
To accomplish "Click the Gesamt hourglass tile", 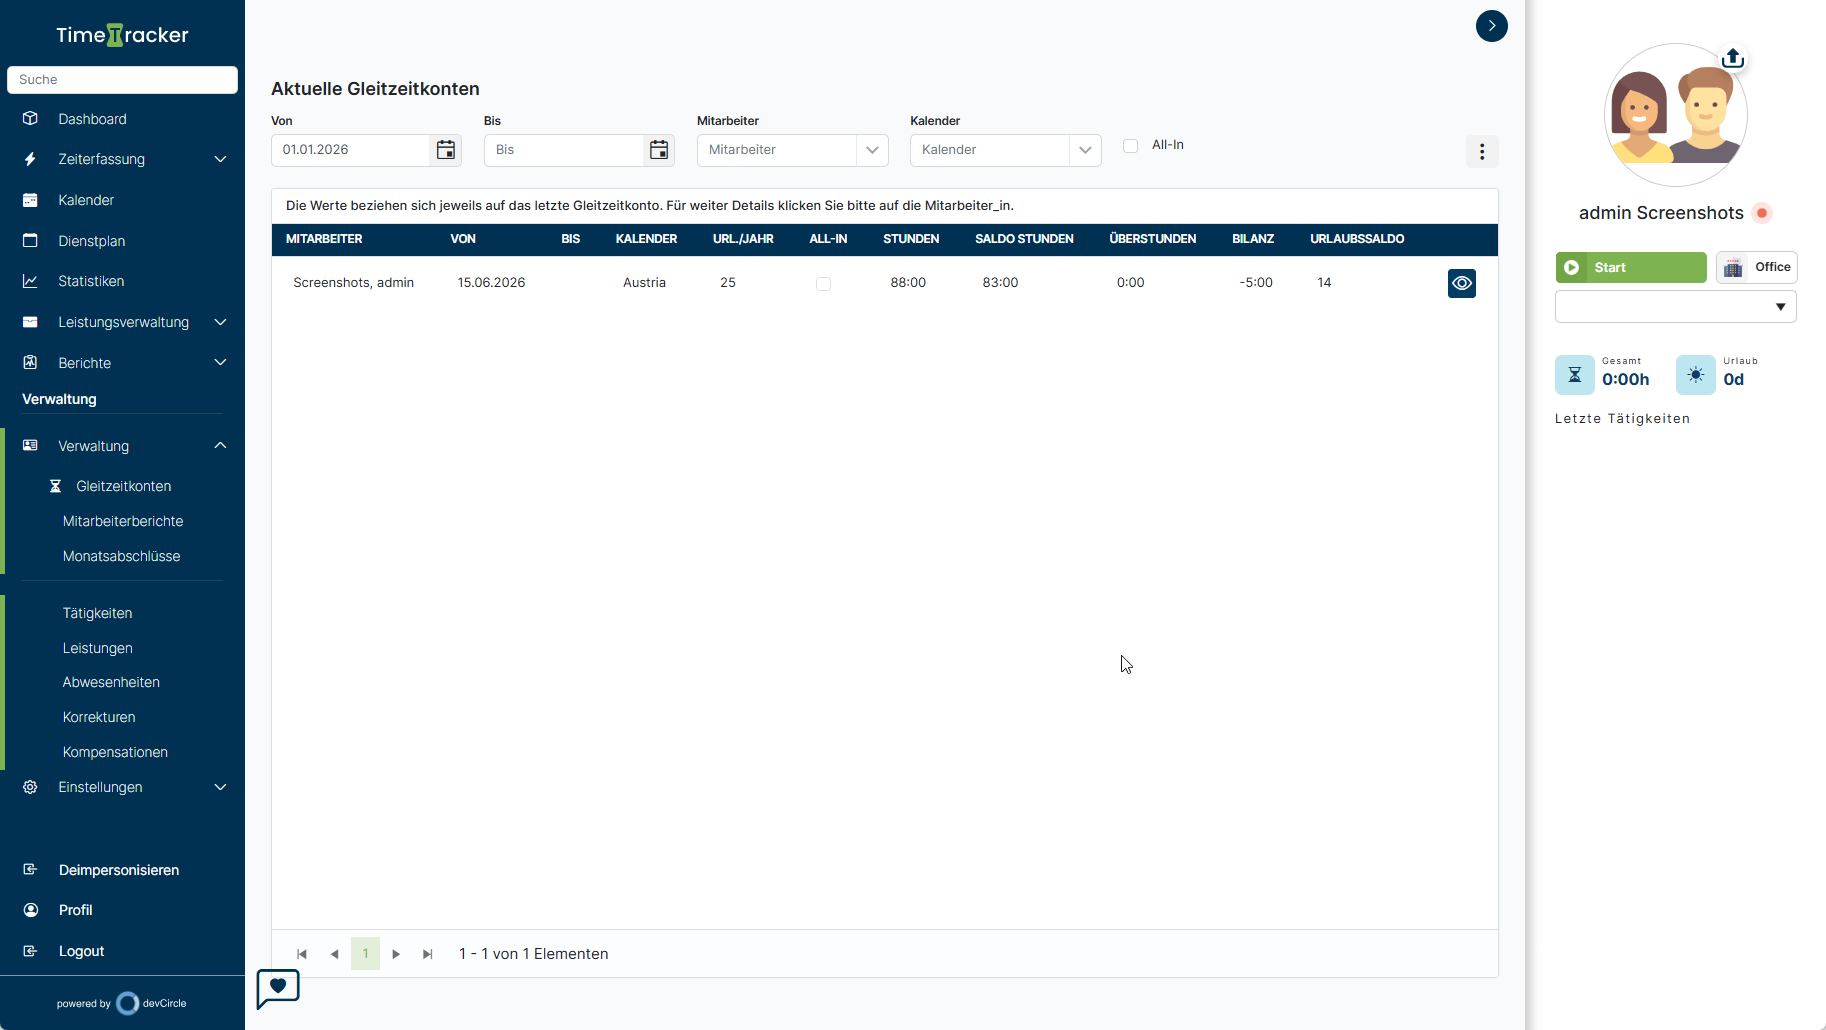I will click(x=1575, y=375).
